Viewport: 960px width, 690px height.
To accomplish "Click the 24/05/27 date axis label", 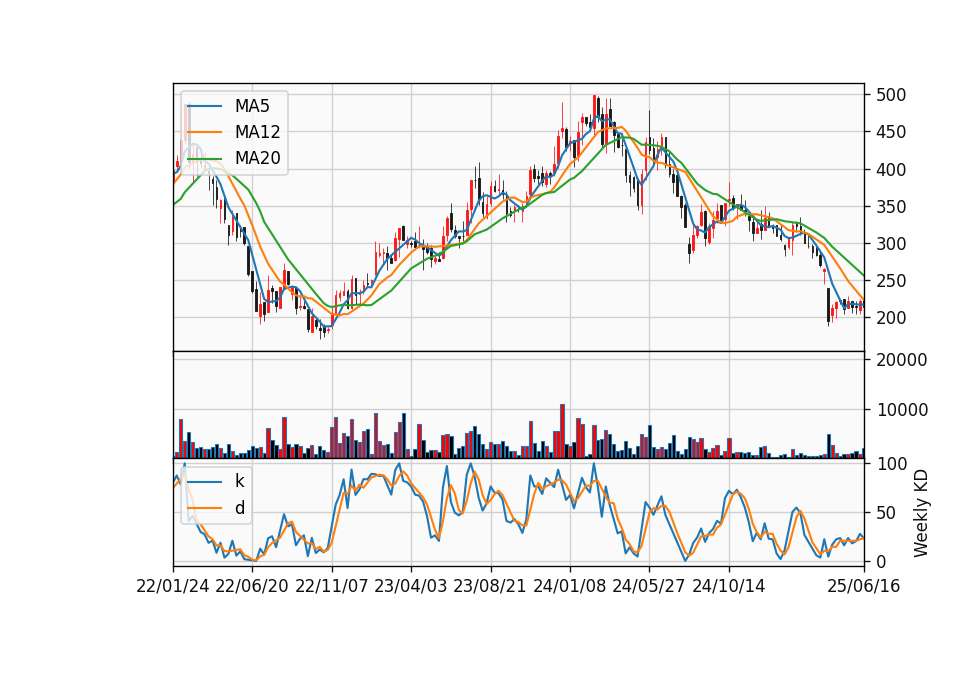I will pyautogui.click(x=649, y=586).
